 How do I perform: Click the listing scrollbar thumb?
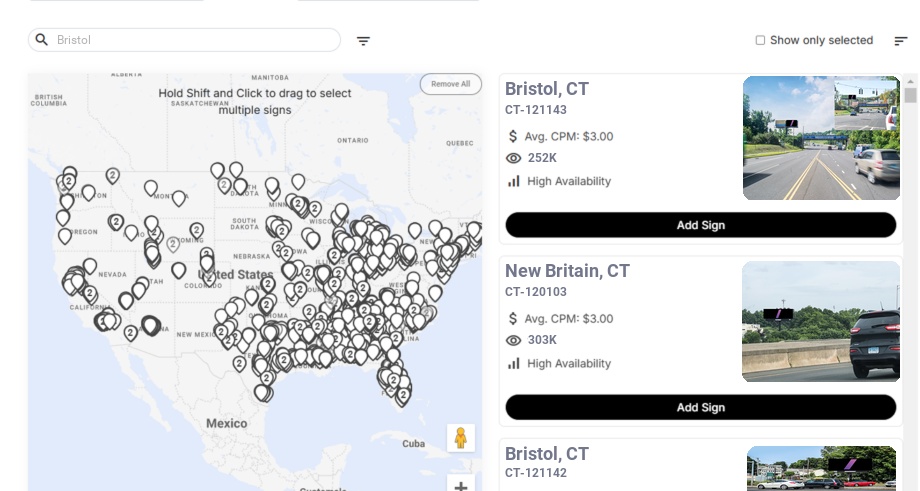click(x=910, y=95)
